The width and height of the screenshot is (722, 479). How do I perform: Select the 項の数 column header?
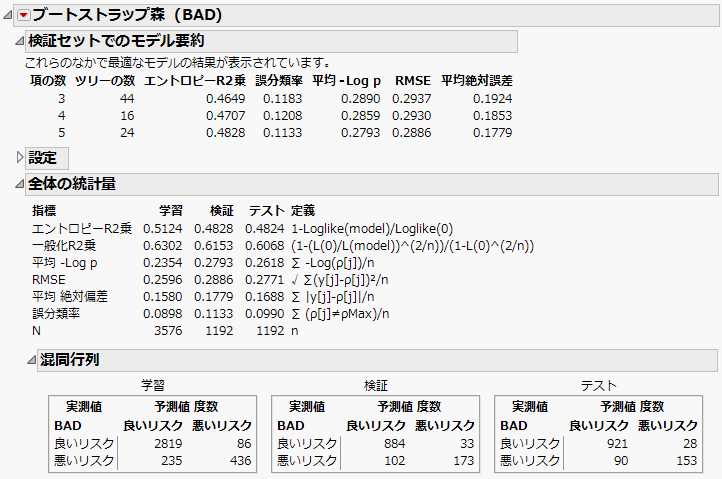point(45,80)
